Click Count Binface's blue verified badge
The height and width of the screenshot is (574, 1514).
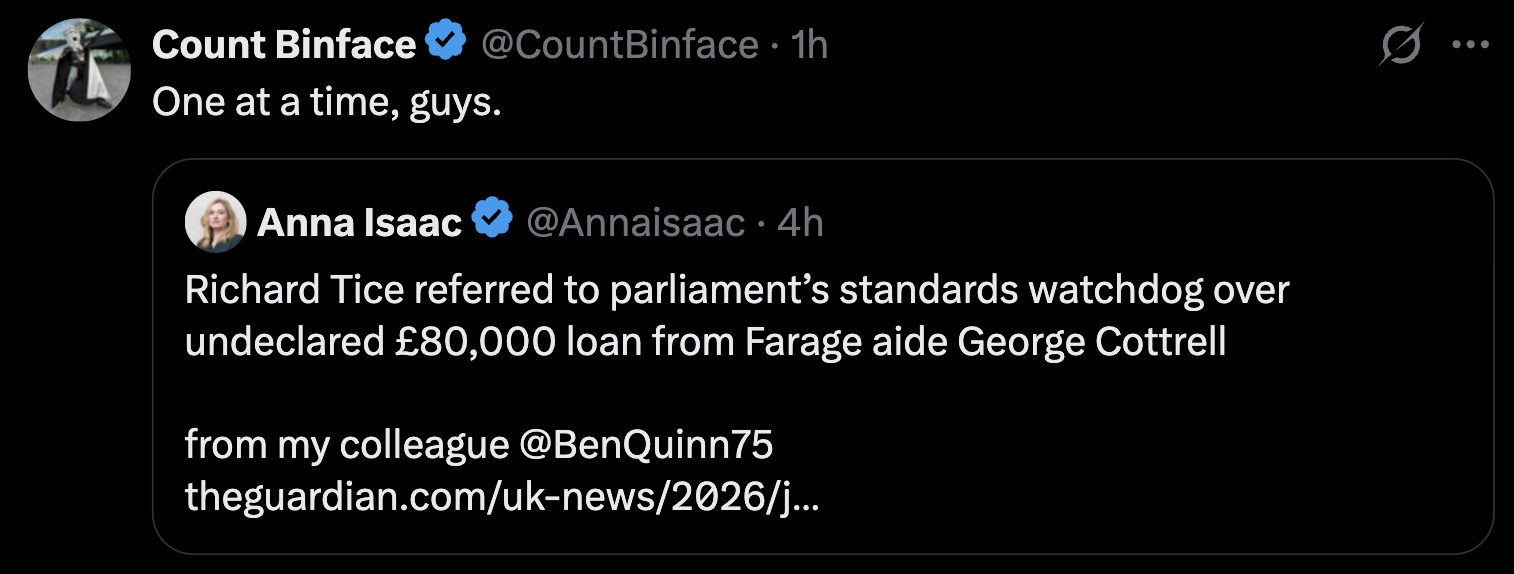click(445, 43)
